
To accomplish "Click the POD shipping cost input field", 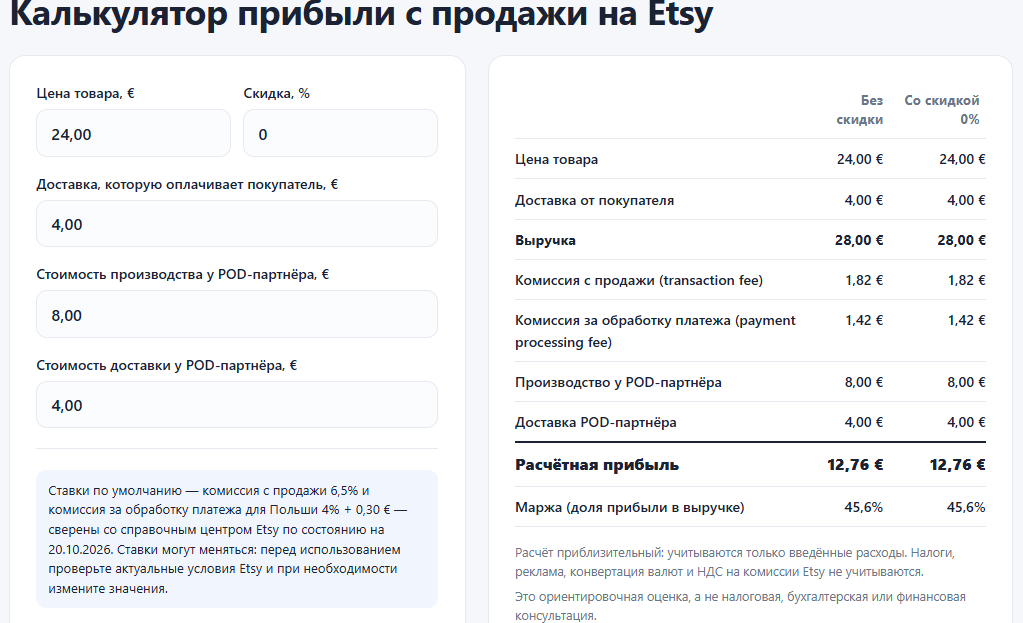I will (237, 404).
